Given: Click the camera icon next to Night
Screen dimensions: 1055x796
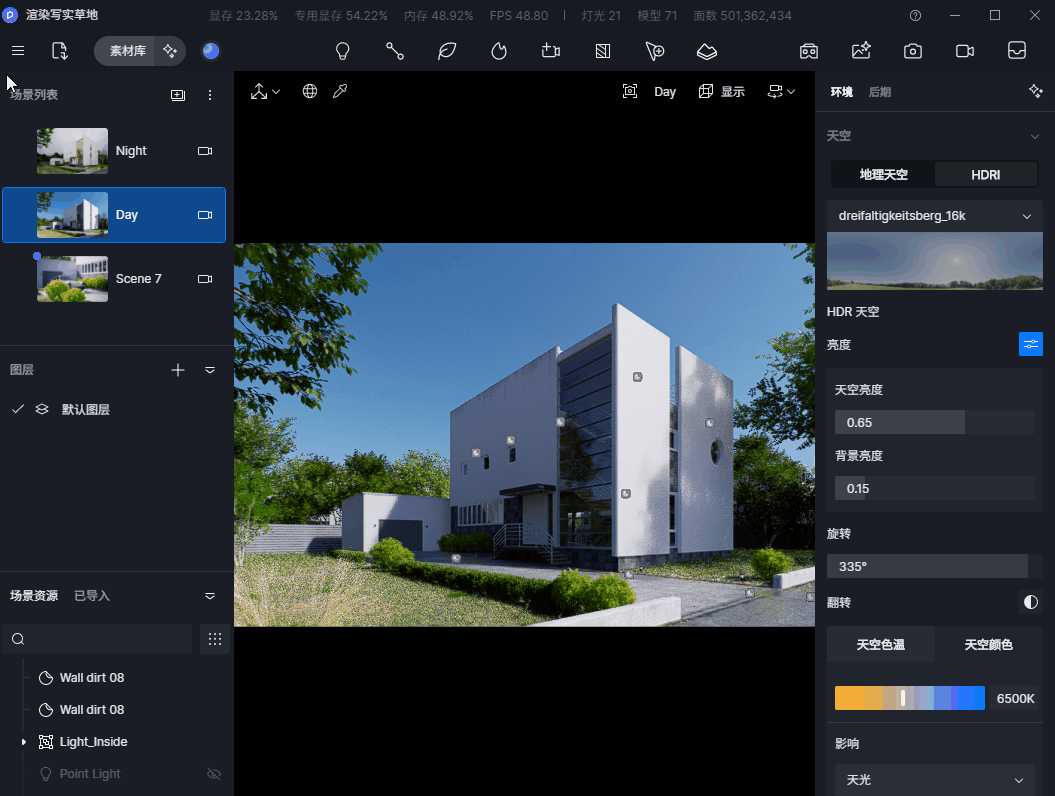Looking at the screenshot, I should pos(205,151).
